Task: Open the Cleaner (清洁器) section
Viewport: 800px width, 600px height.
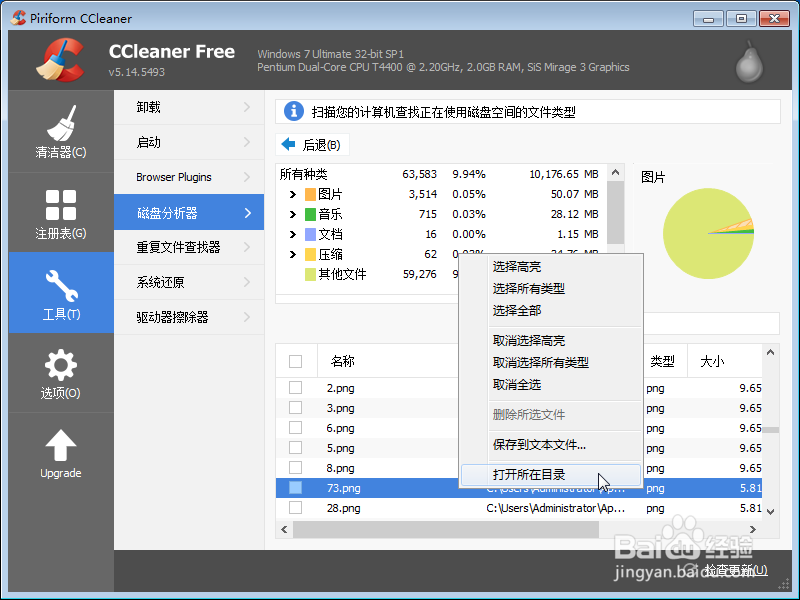Action: tap(61, 132)
